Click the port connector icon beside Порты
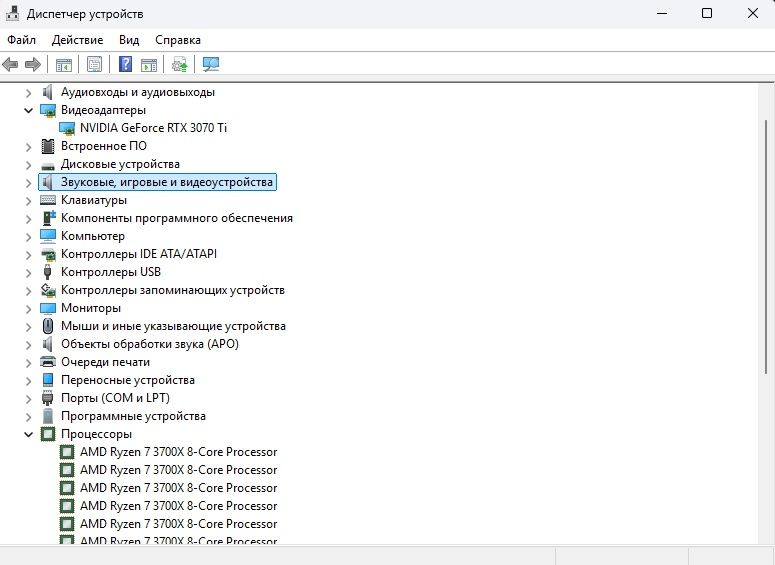 coord(47,398)
